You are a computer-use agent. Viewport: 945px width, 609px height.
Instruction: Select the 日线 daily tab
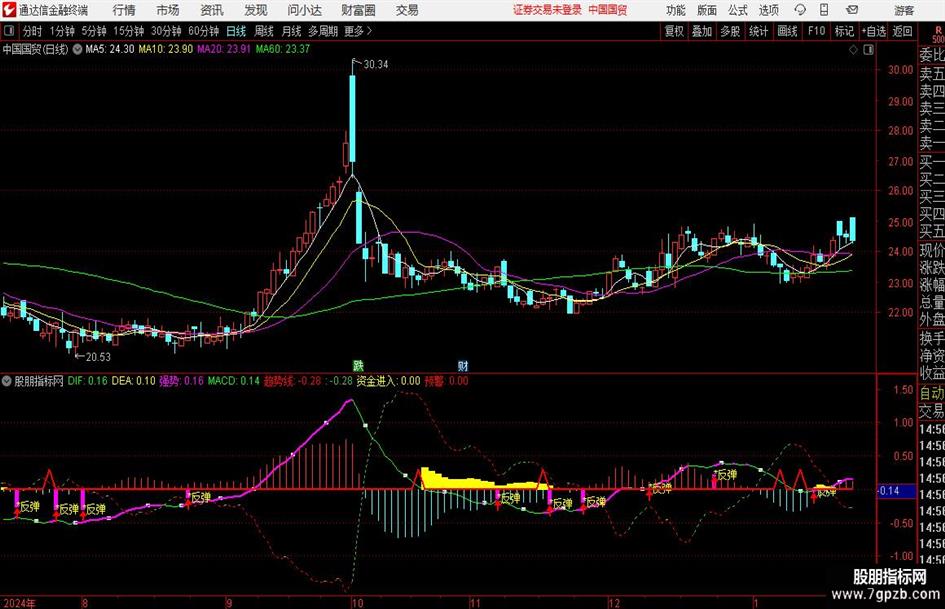(x=236, y=31)
